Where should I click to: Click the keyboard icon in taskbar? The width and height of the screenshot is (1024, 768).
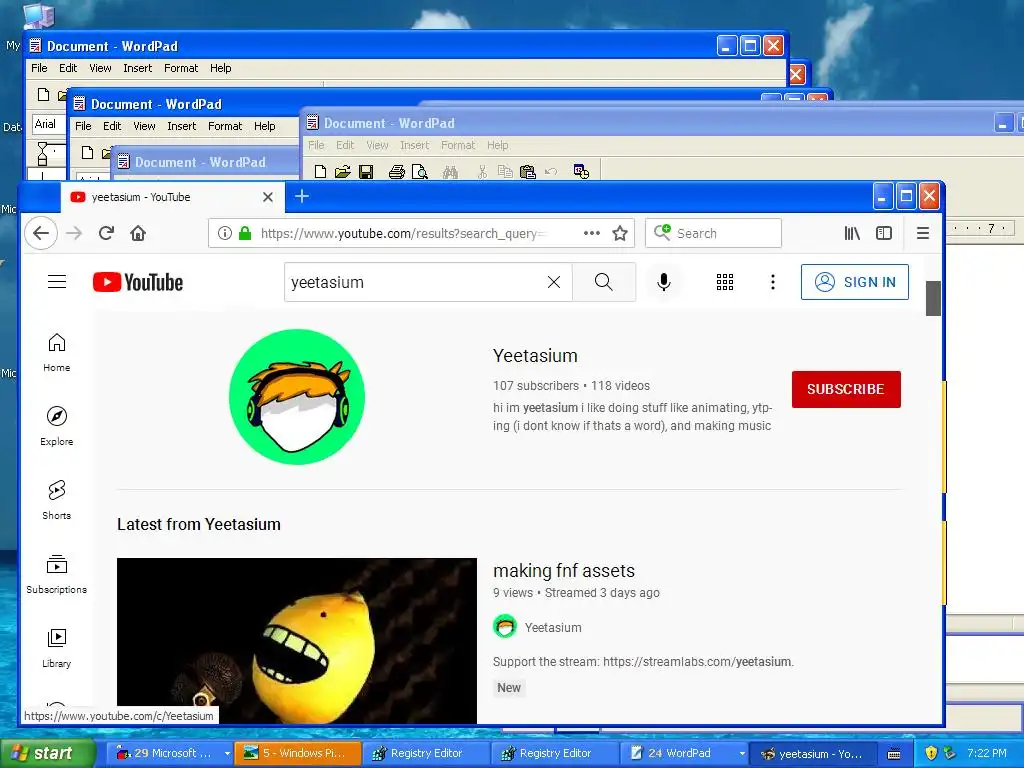[x=894, y=754]
